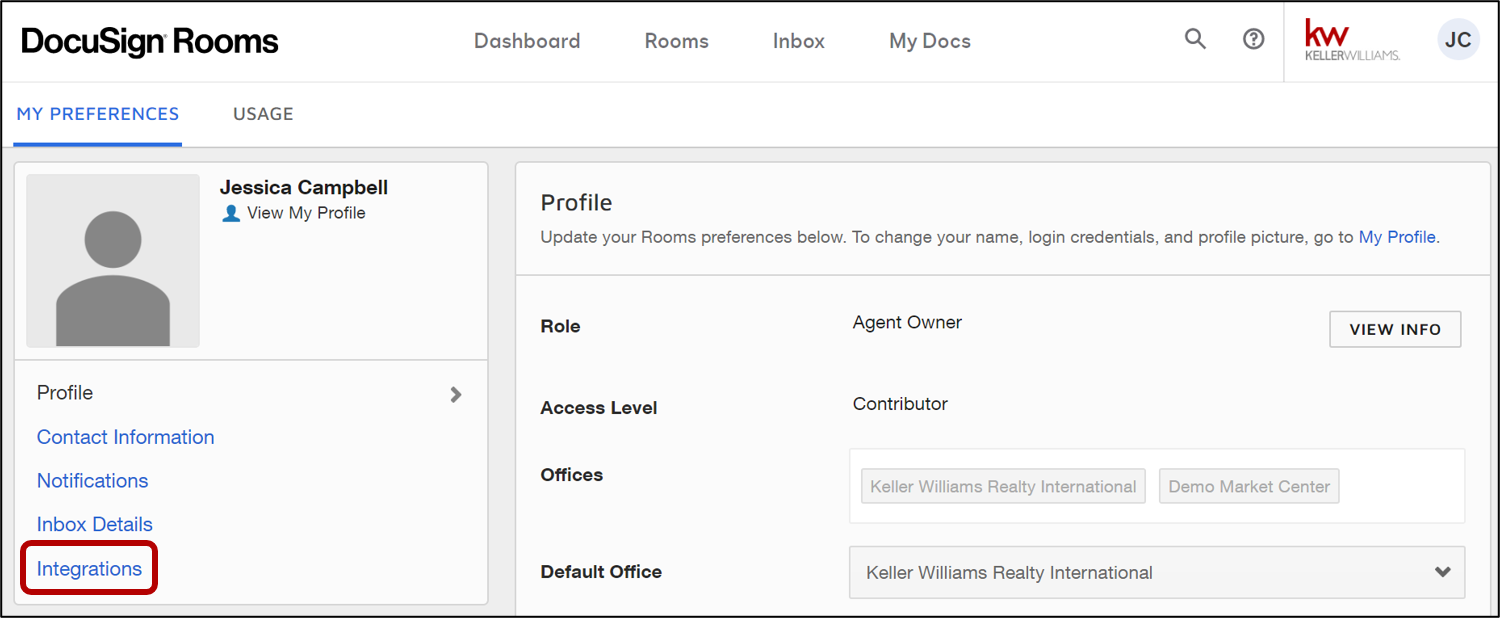This screenshot has width=1500, height=618.
Task: Navigate to My Docs
Action: (930, 41)
